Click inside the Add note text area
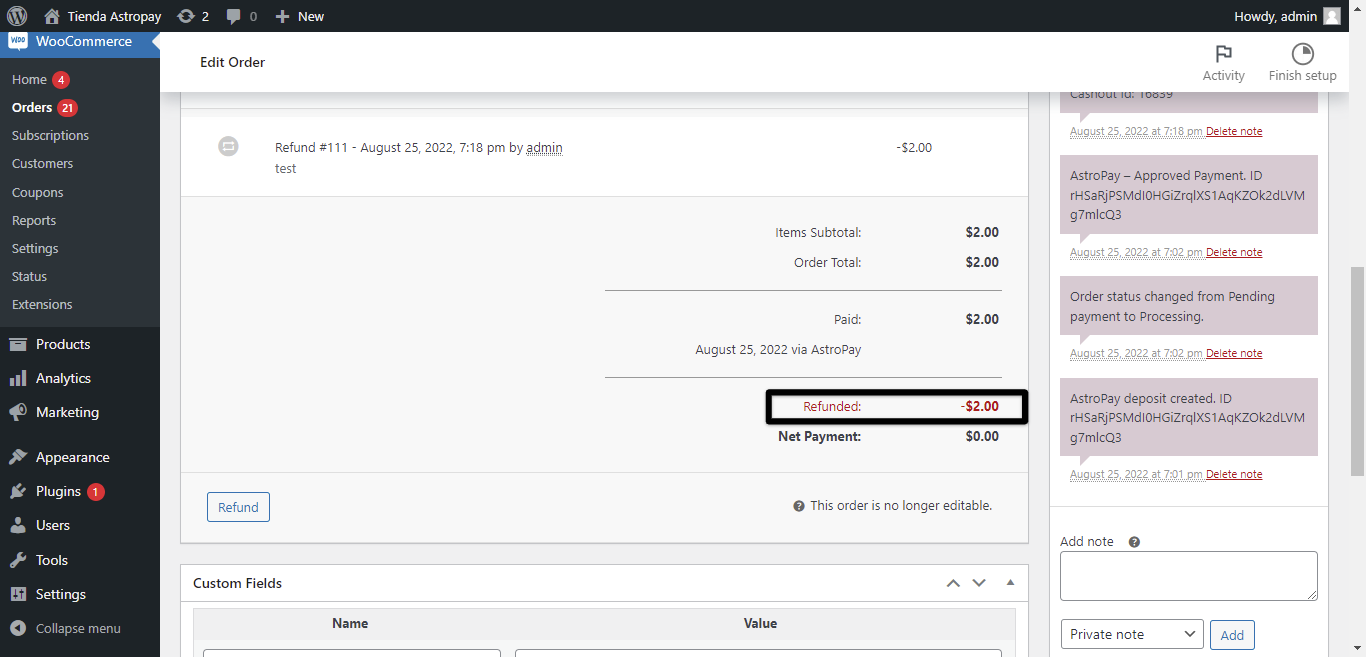 [x=1189, y=576]
